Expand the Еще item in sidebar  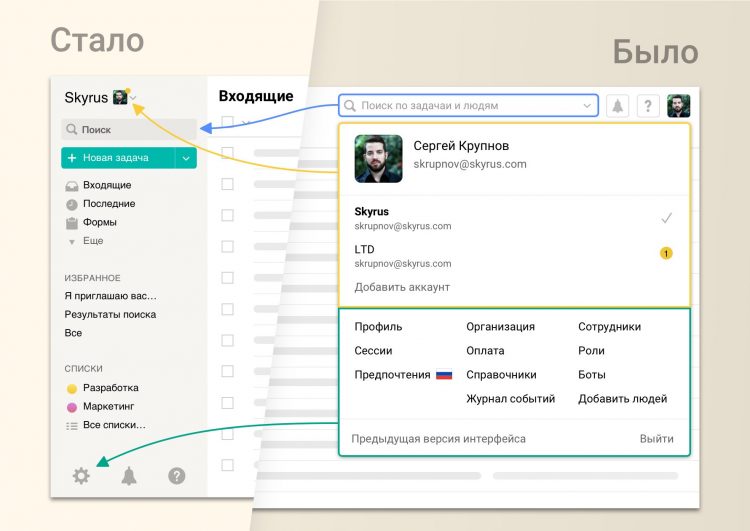93,241
